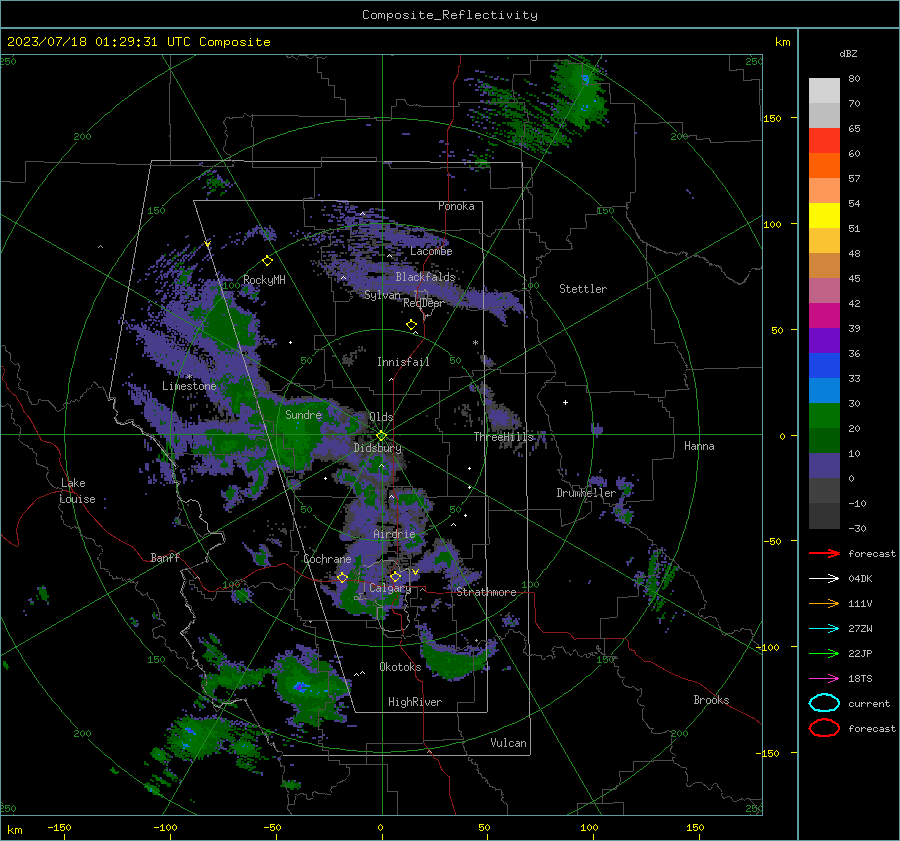Select the Sundre location label

[304, 415]
